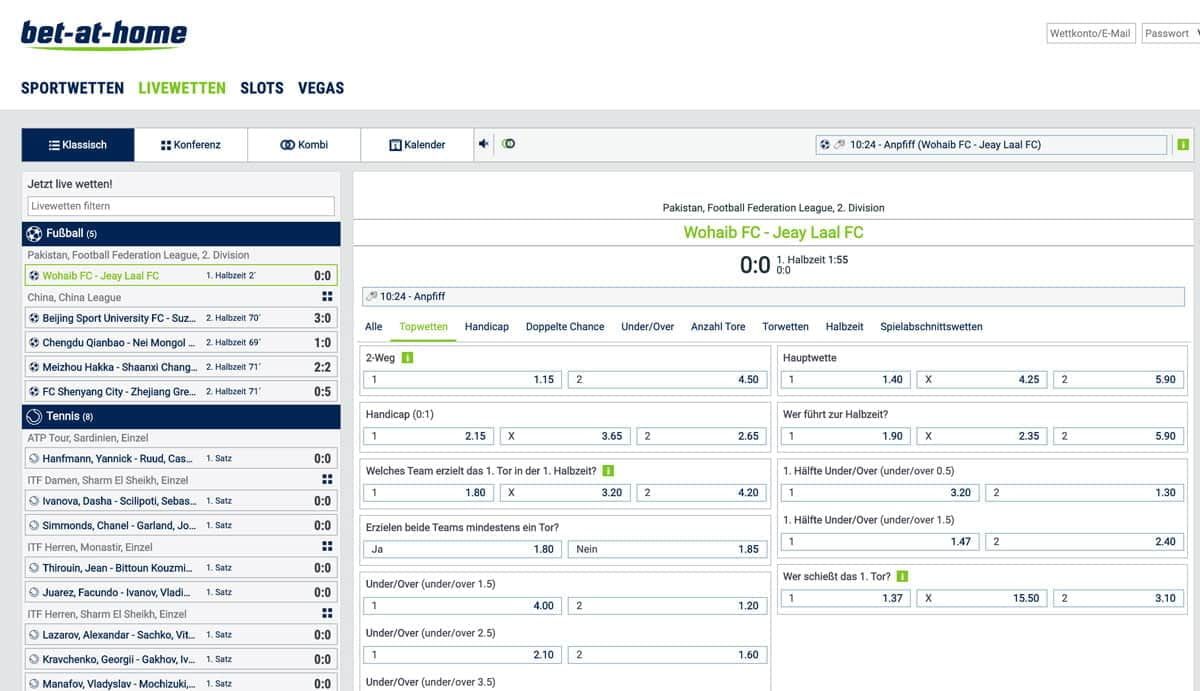The width and height of the screenshot is (1200, 691).
Task: Select odds 5.90 for away win in Hauptwette
Action: (1118, 379)
